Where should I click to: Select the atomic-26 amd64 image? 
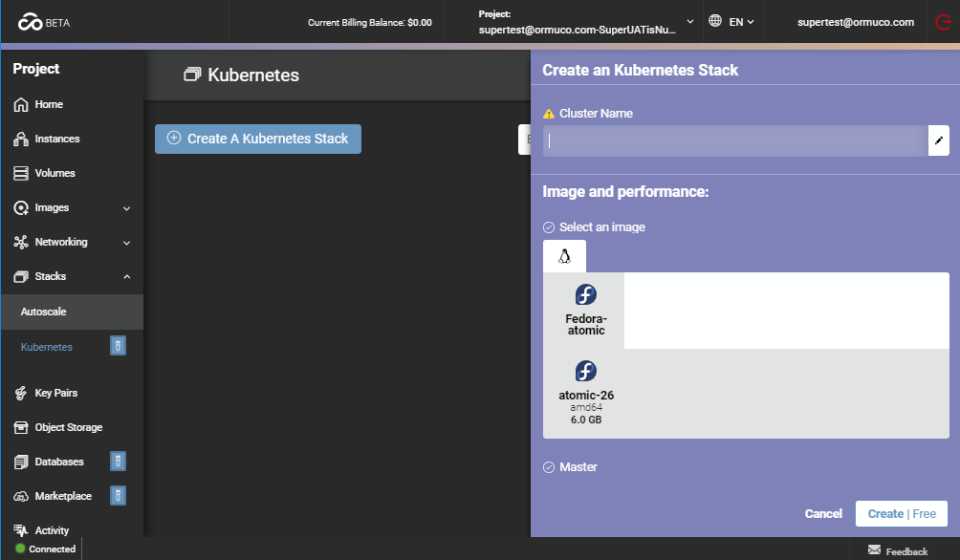point(586,393)
